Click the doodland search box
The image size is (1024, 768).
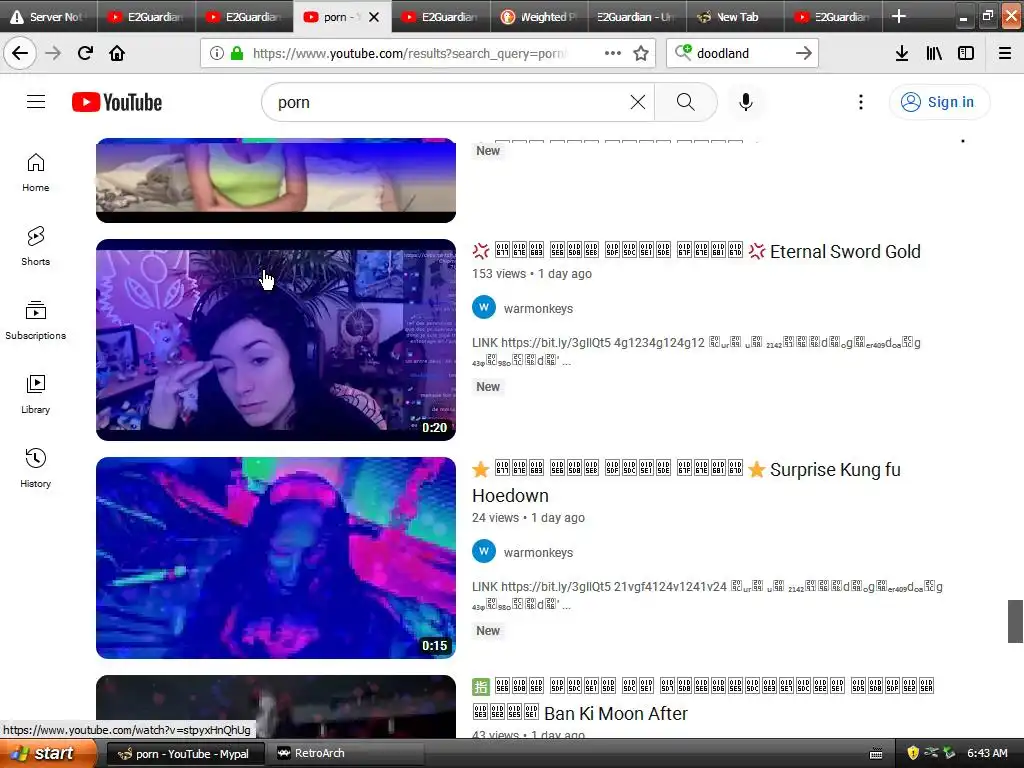pos(741,53)
